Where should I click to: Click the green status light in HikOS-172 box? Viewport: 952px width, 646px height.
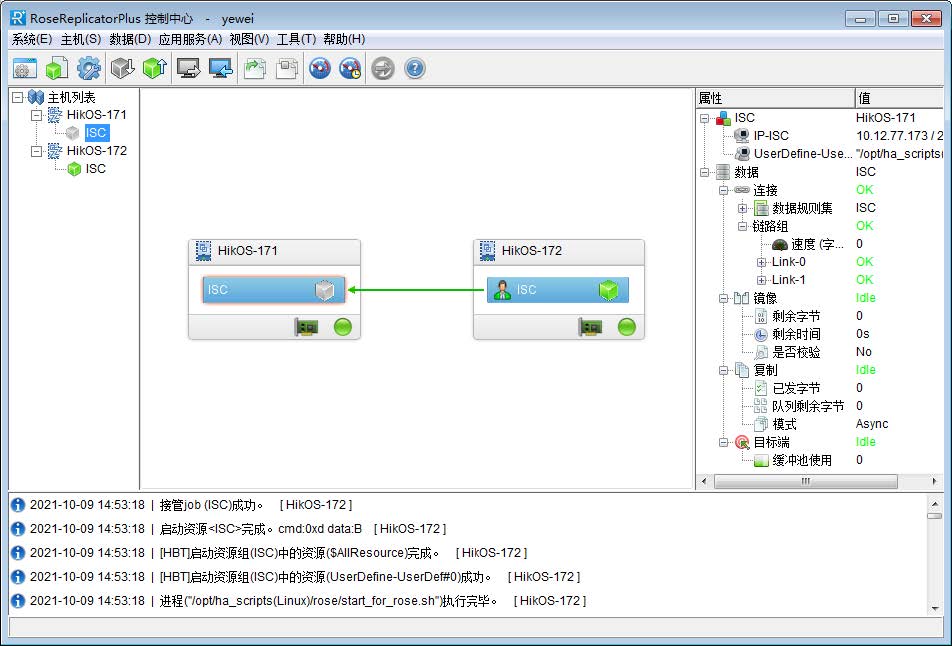[x=627, y=327]
